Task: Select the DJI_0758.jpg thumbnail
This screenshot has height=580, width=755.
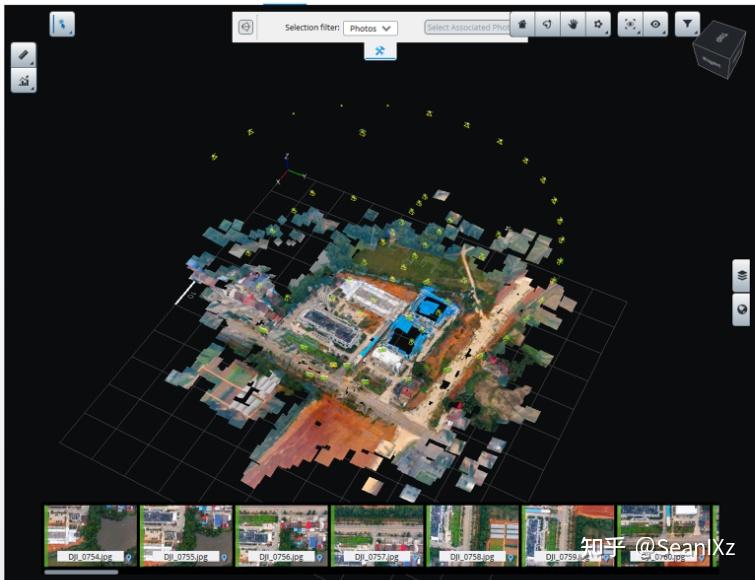Action: [472, 535]
